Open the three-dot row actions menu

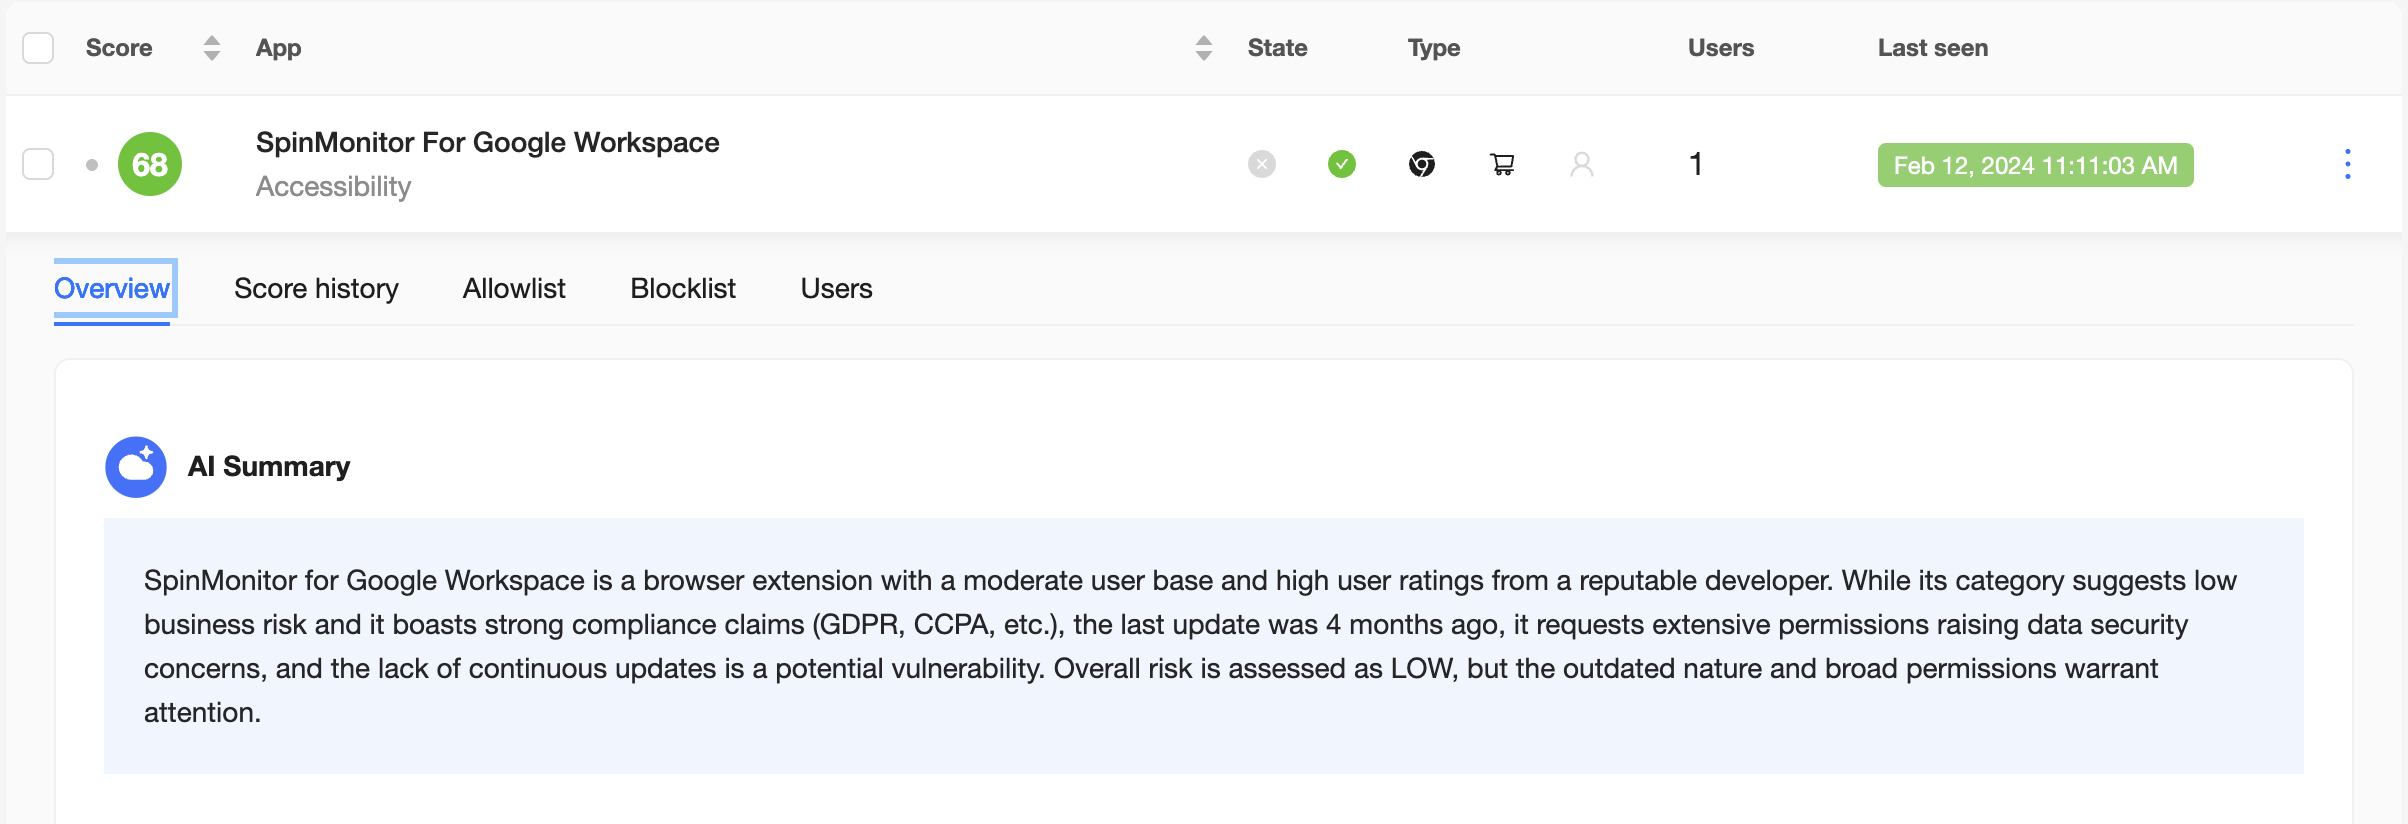2348,164
